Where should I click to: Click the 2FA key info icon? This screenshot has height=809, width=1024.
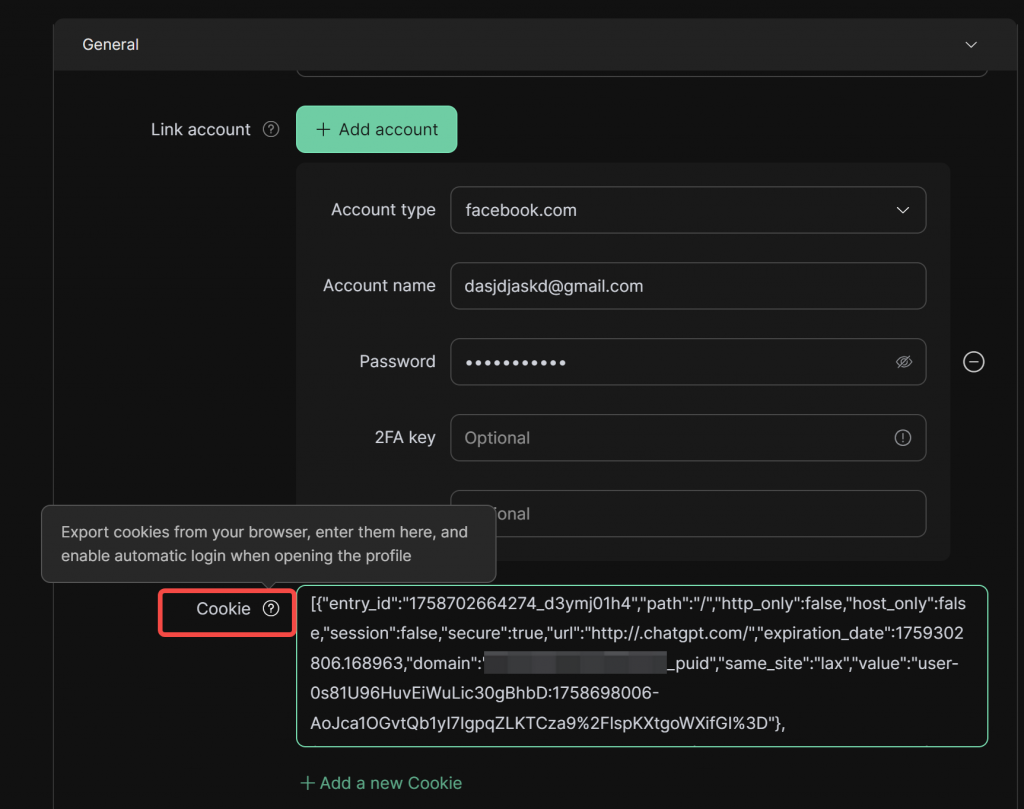[x=903, y=438]
